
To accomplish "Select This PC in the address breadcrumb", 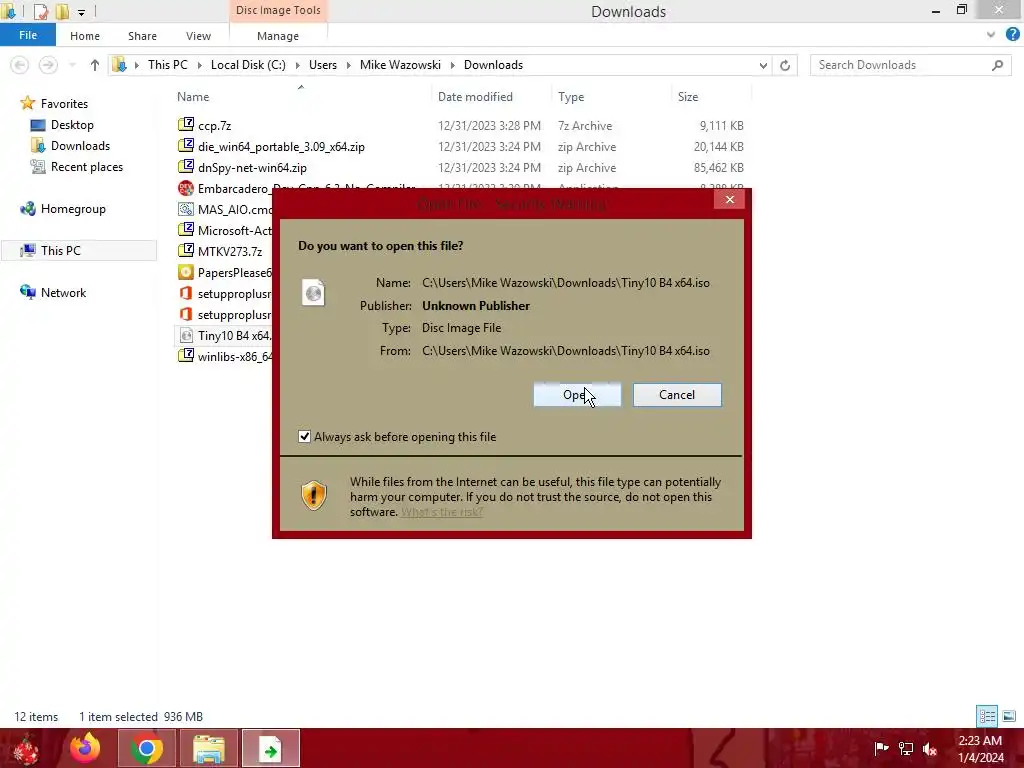I will (167, 65).
